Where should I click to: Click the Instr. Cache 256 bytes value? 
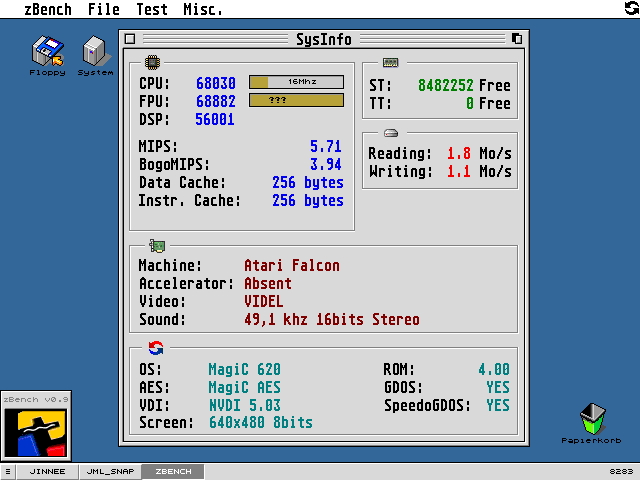(308, 200)
